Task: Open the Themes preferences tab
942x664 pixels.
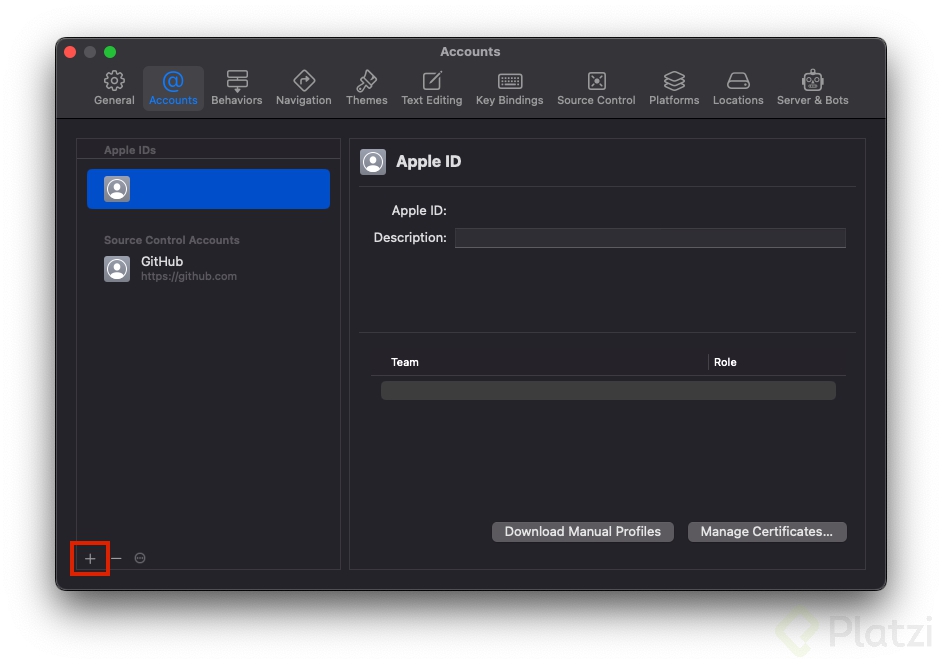Action: (x=366, y=88)
